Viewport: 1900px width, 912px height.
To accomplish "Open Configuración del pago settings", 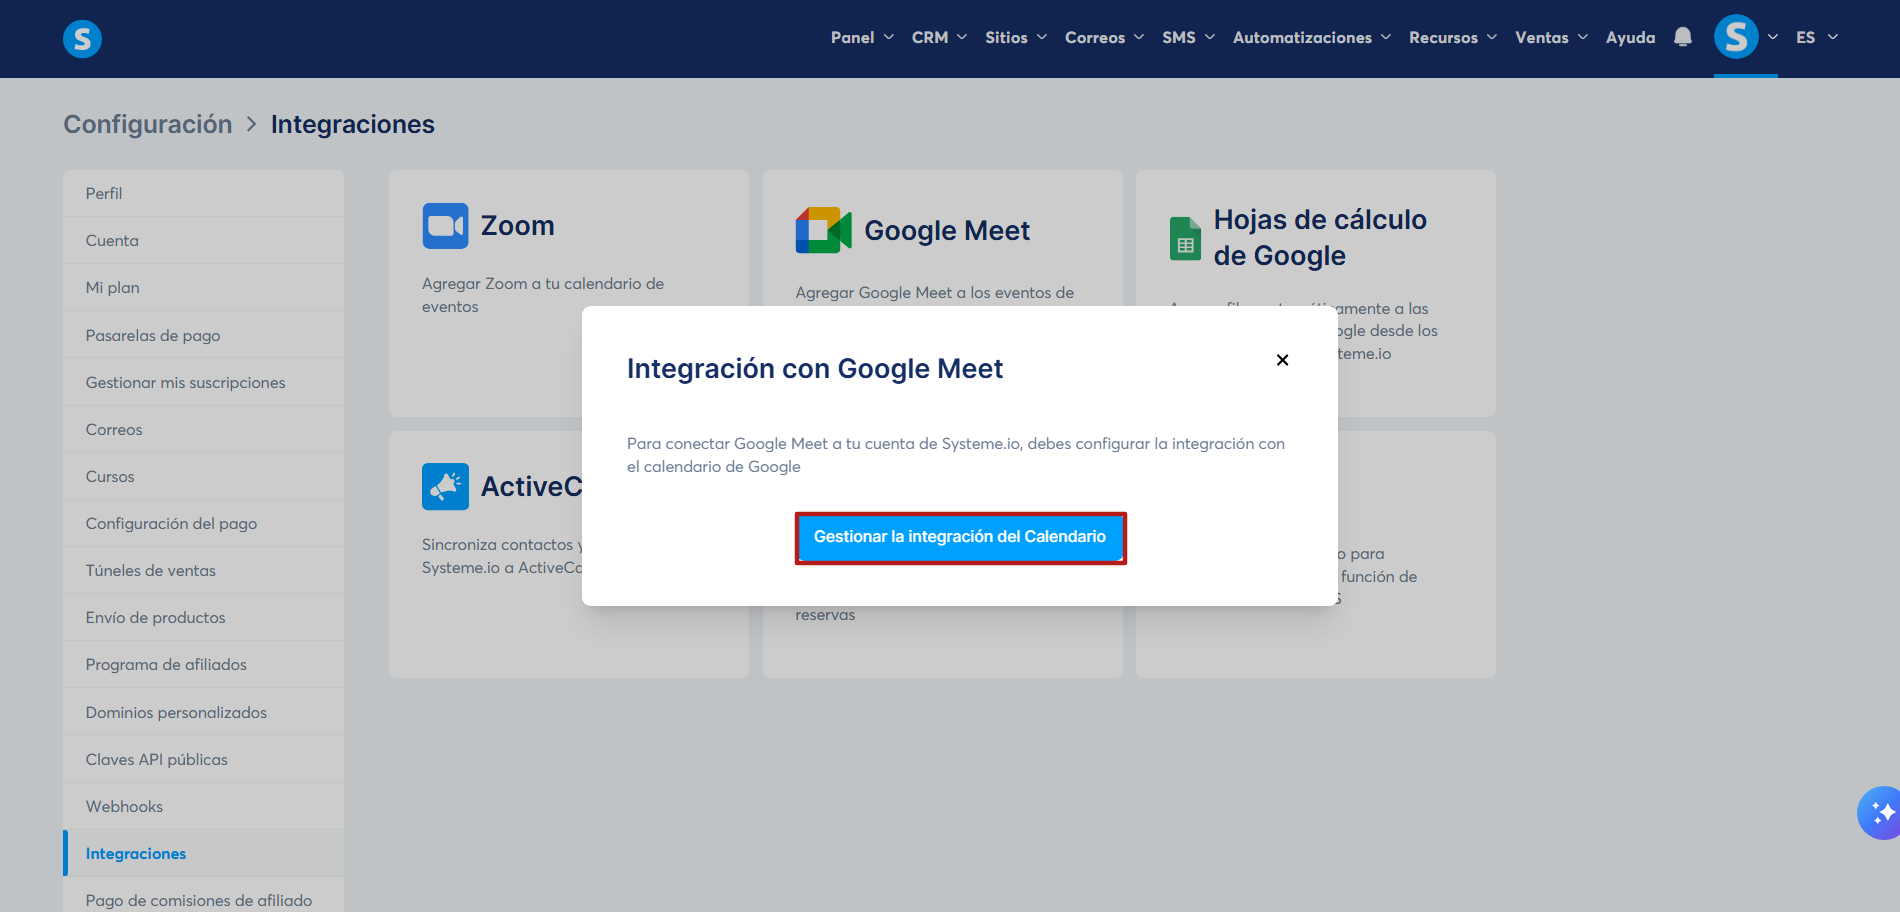I will [204, 523].
